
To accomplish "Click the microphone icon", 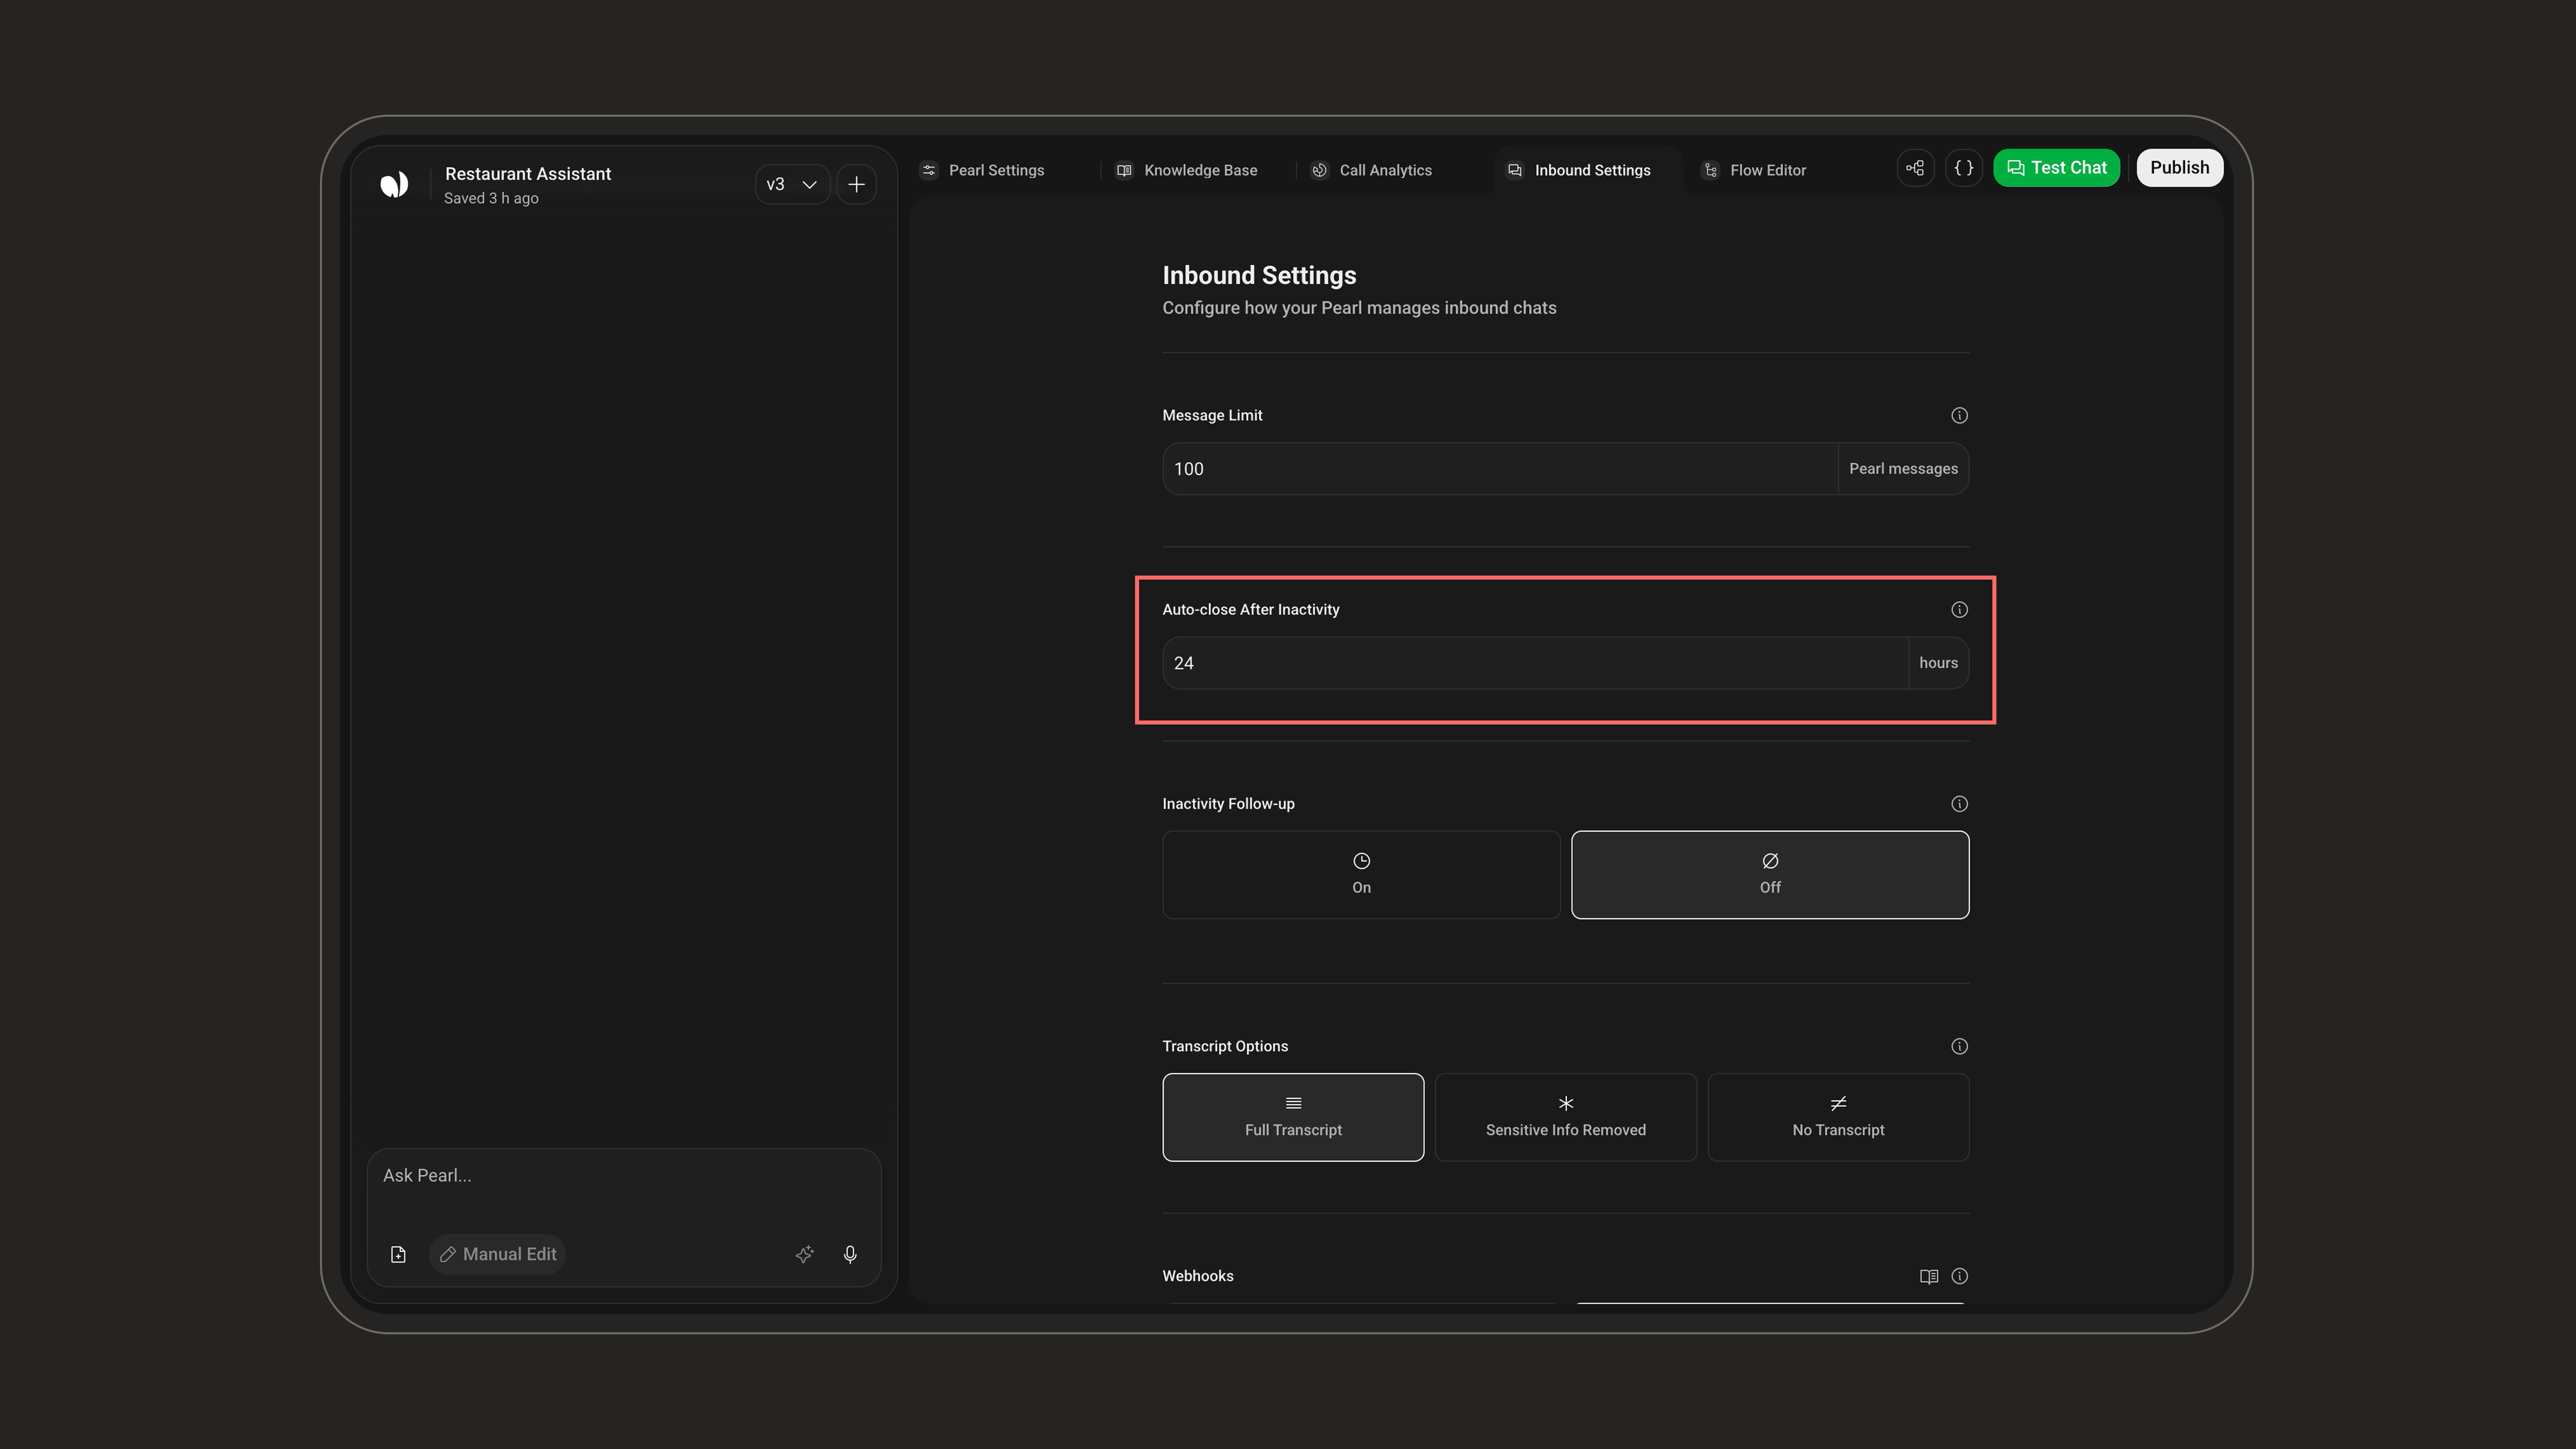I will (850, 1254).
